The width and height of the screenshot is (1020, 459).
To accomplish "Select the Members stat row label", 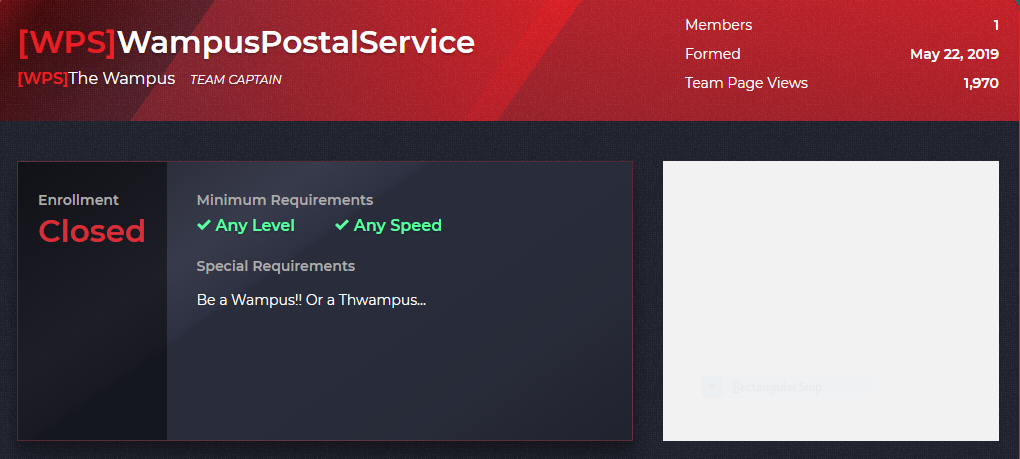I will click(718, 25).
